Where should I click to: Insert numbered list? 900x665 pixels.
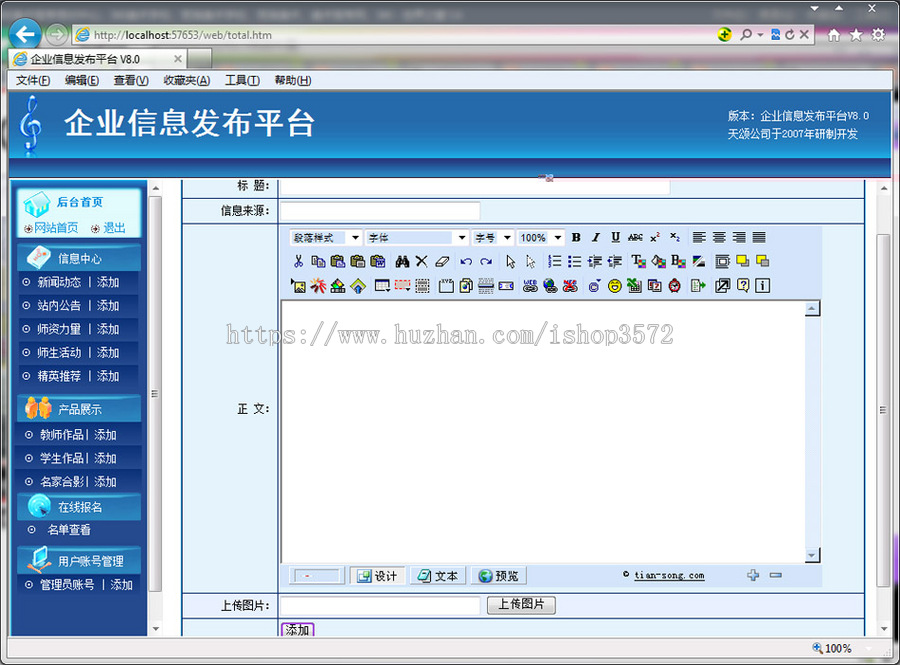[554, 262]
